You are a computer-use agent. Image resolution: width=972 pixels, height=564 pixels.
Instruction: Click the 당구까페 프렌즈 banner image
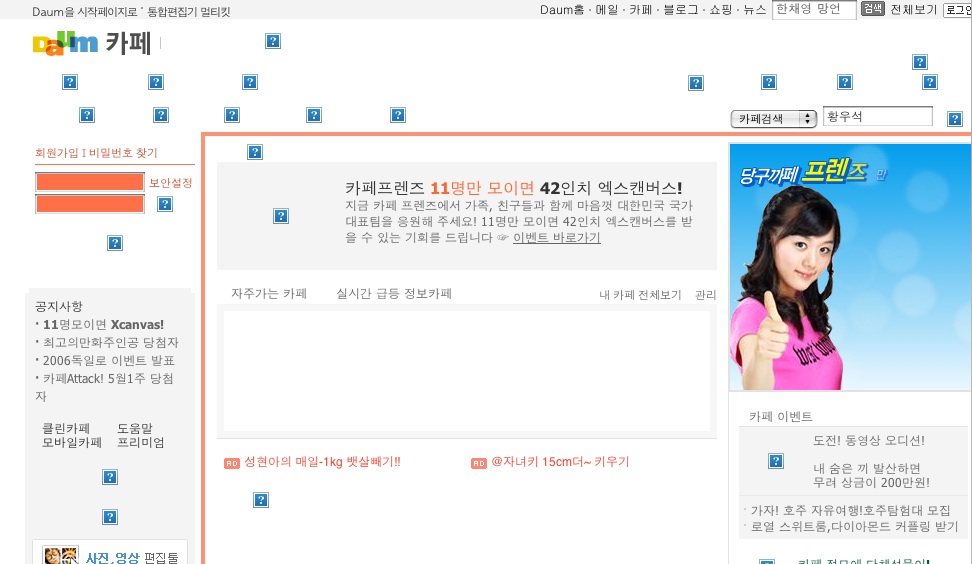[x=850, y=267]
